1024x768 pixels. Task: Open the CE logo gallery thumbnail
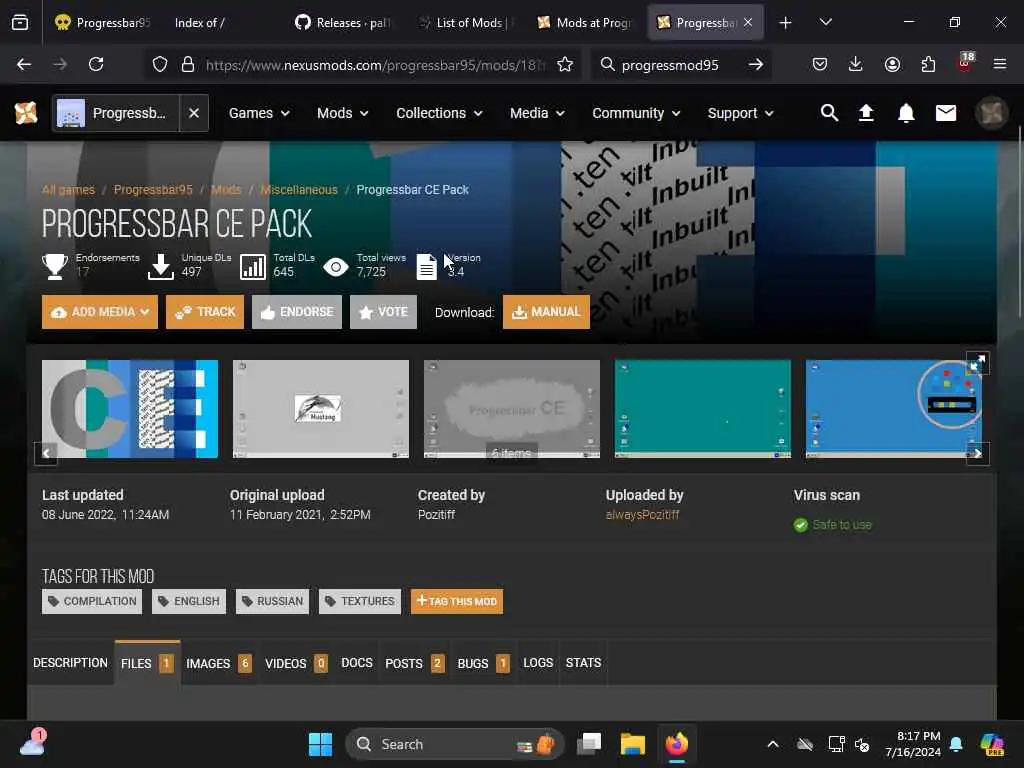click(130, 409)
